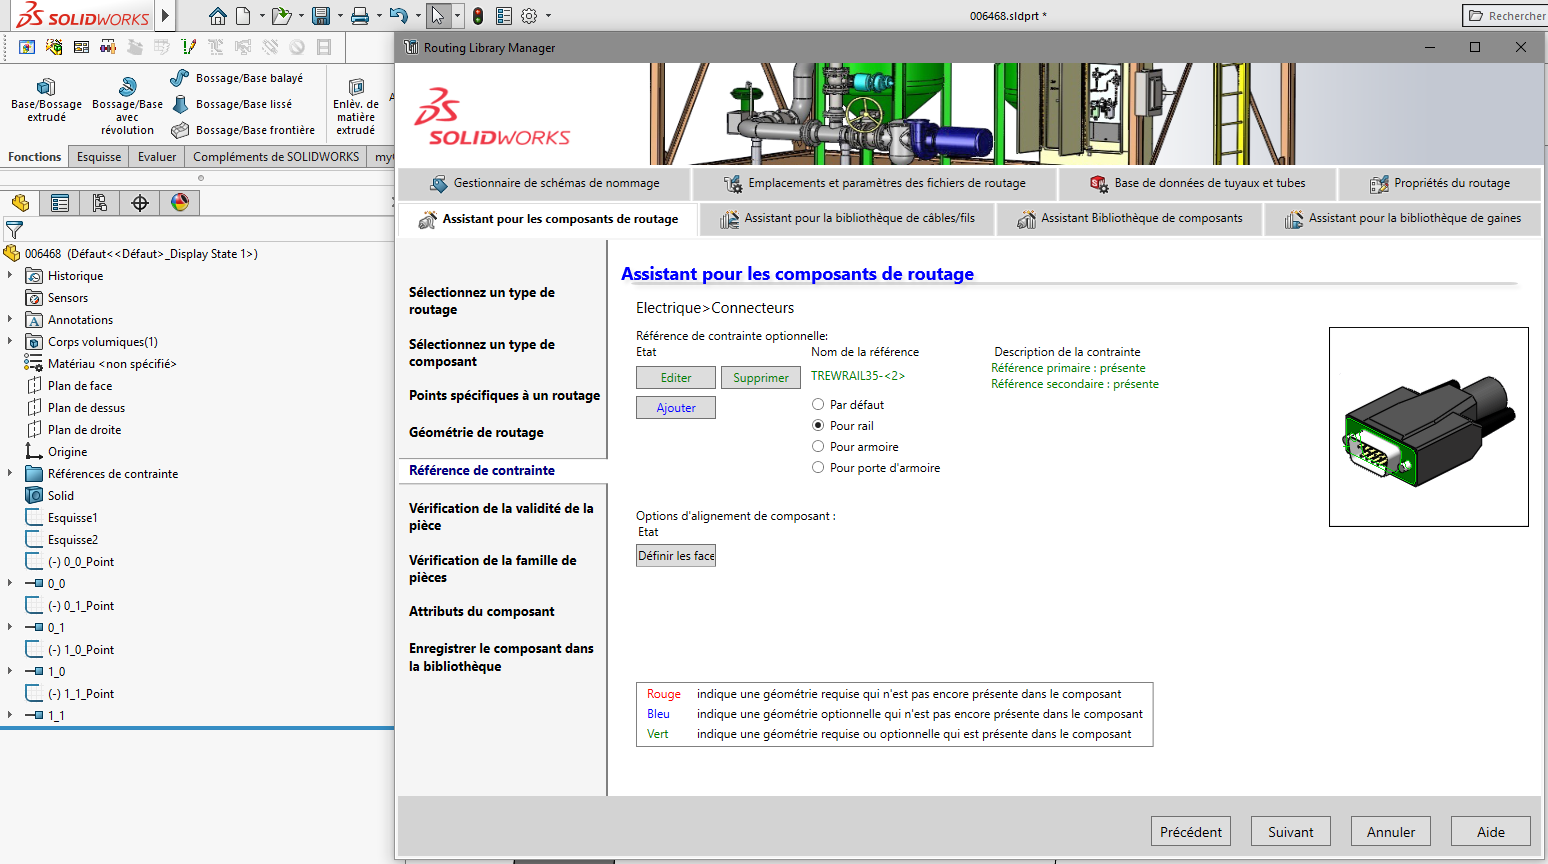Select TREWRAIL35-<2> reference name

coord(858,376)
